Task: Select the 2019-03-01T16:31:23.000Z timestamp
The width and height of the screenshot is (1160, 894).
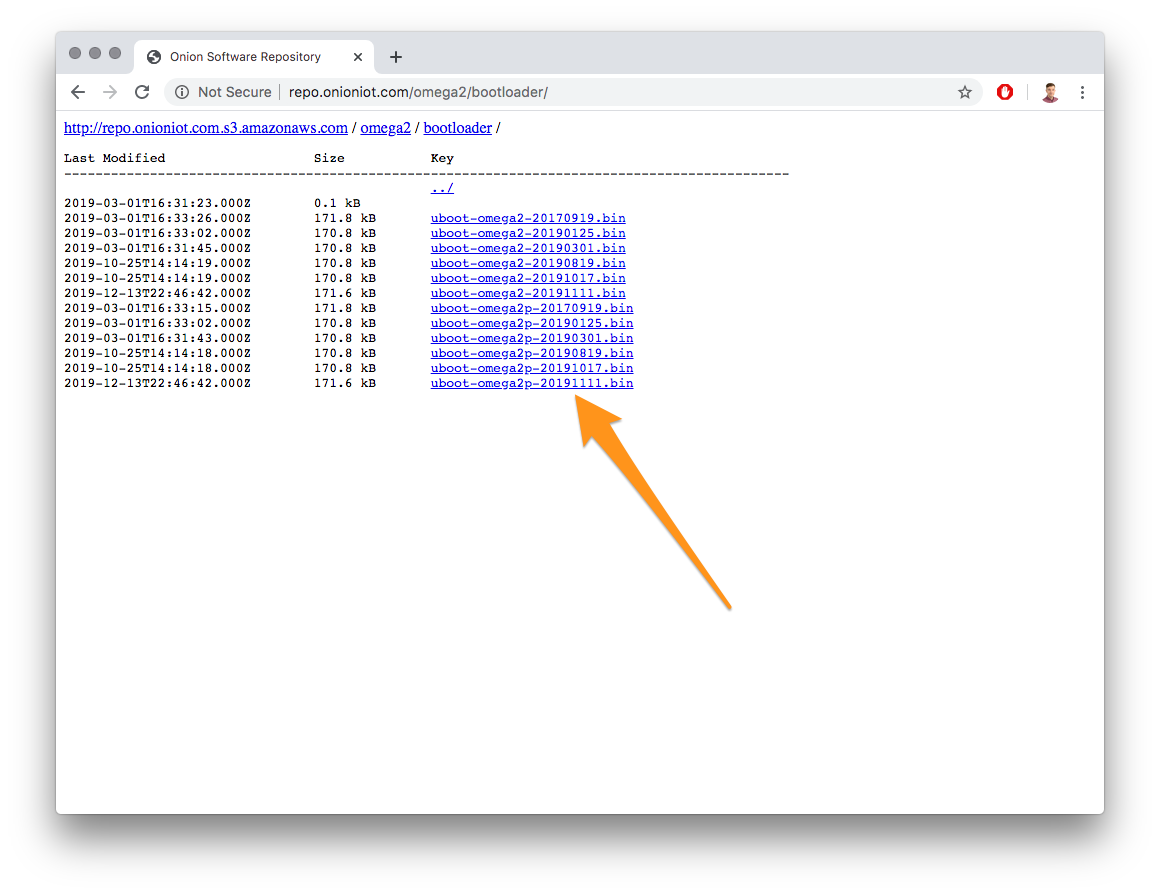Action: pos(158,203)
